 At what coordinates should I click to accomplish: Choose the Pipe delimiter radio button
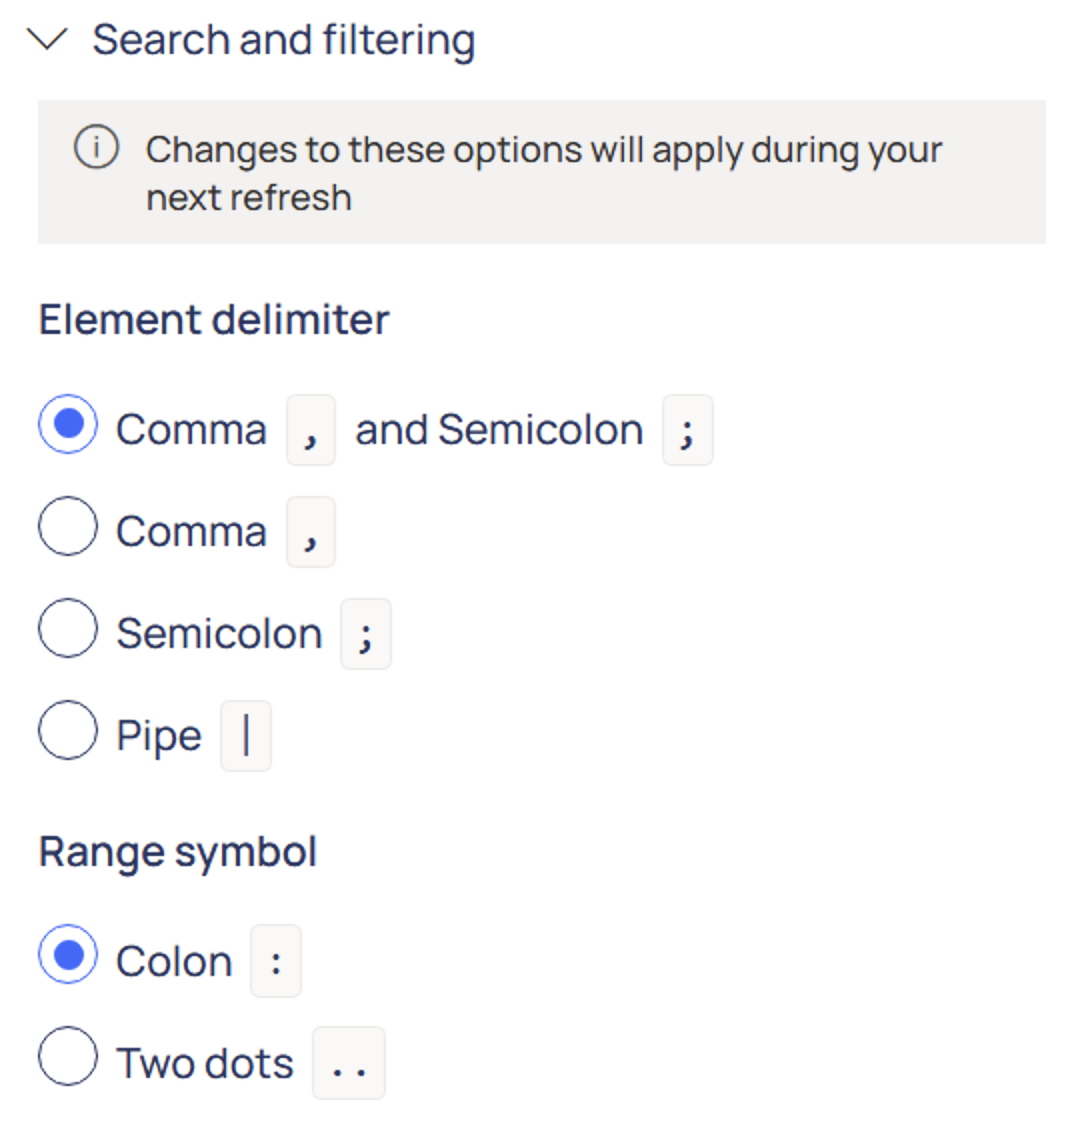click(x=68, y=731)
